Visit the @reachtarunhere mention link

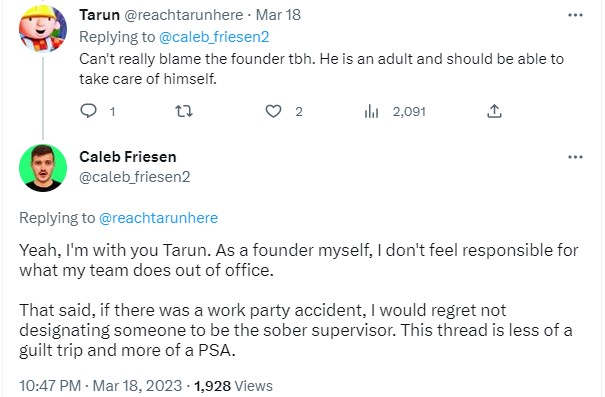(158, 218)
